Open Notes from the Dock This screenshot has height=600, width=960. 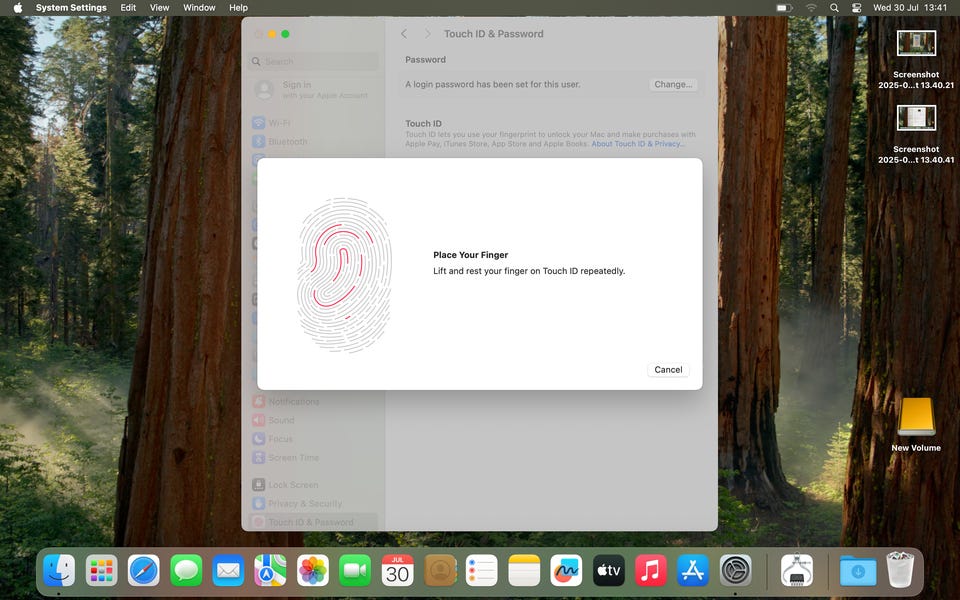click(x=524, y=571)
